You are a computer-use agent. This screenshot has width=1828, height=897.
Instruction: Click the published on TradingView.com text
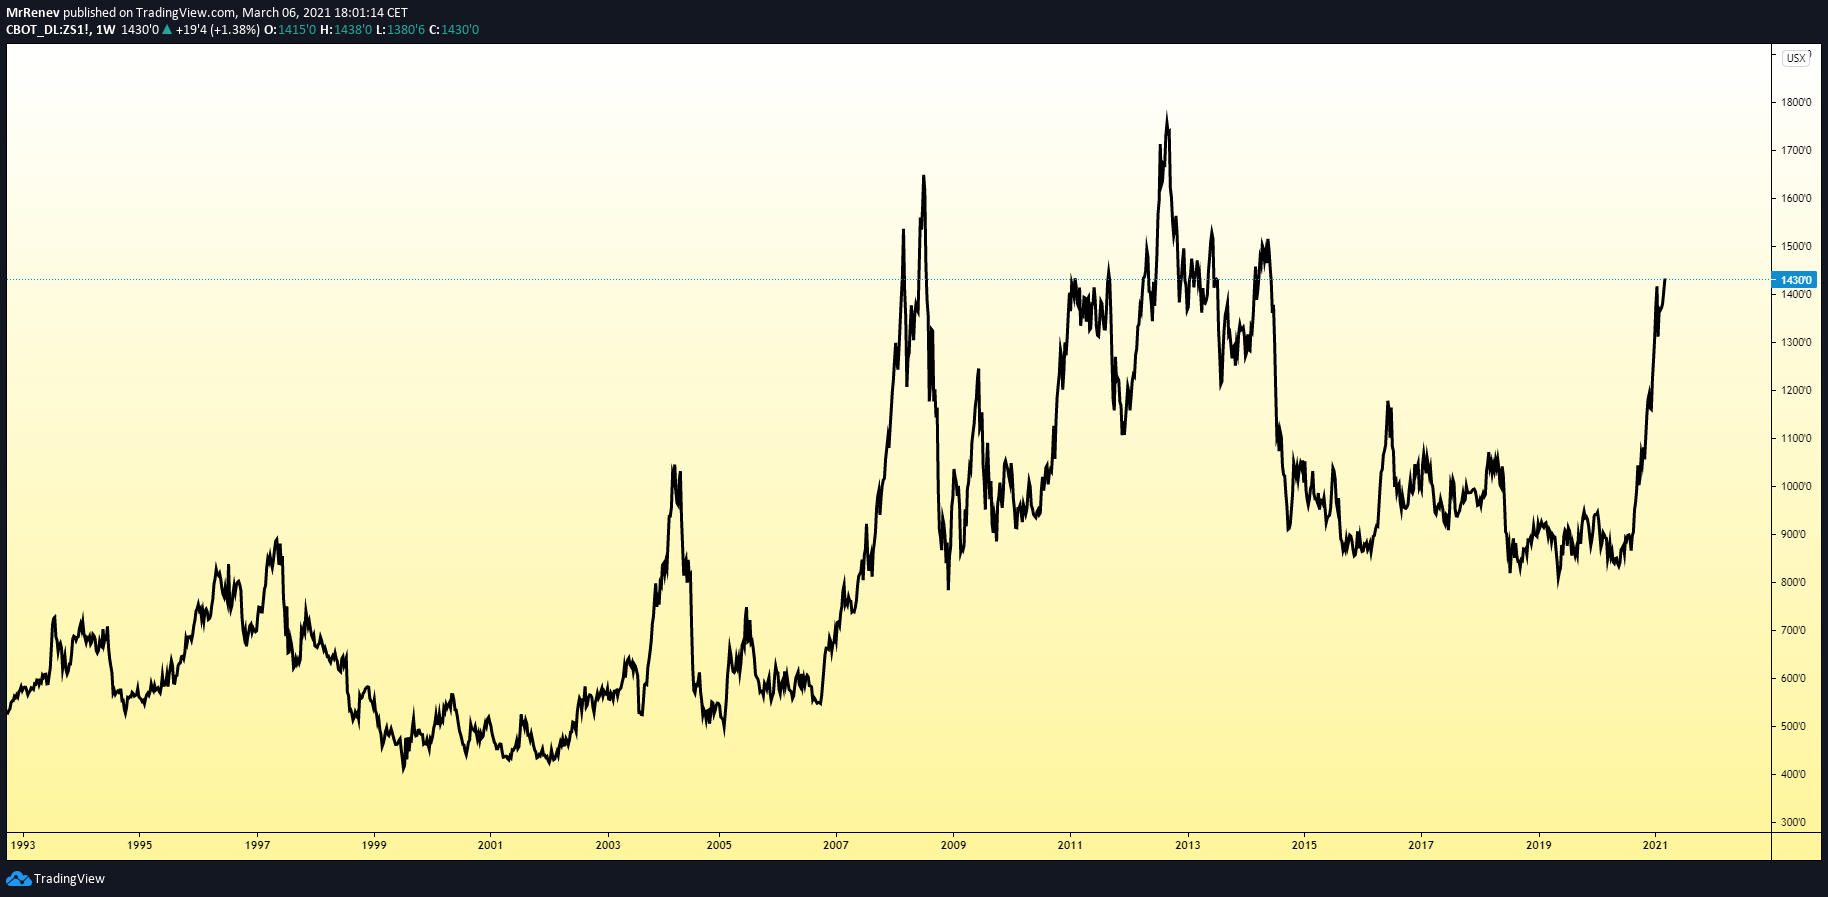point(150,13)
